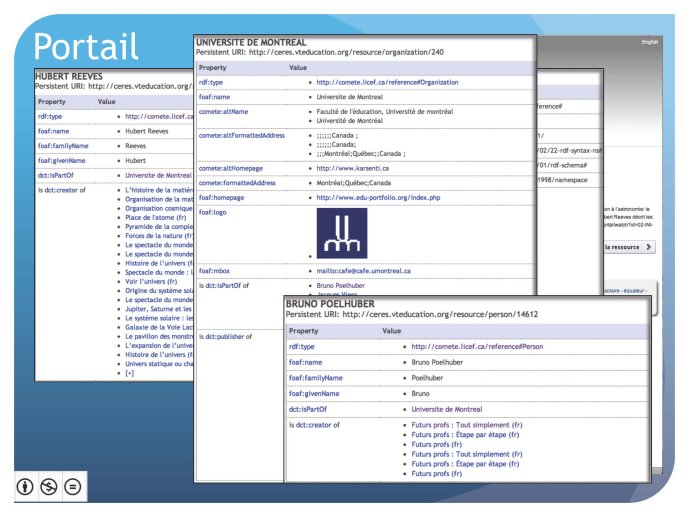The width and height of the screenshot is (689, 517).
Task: Open the 'L'histoire de la matièr' resource link
Action: pyautogui.click(x=159, y=190)
